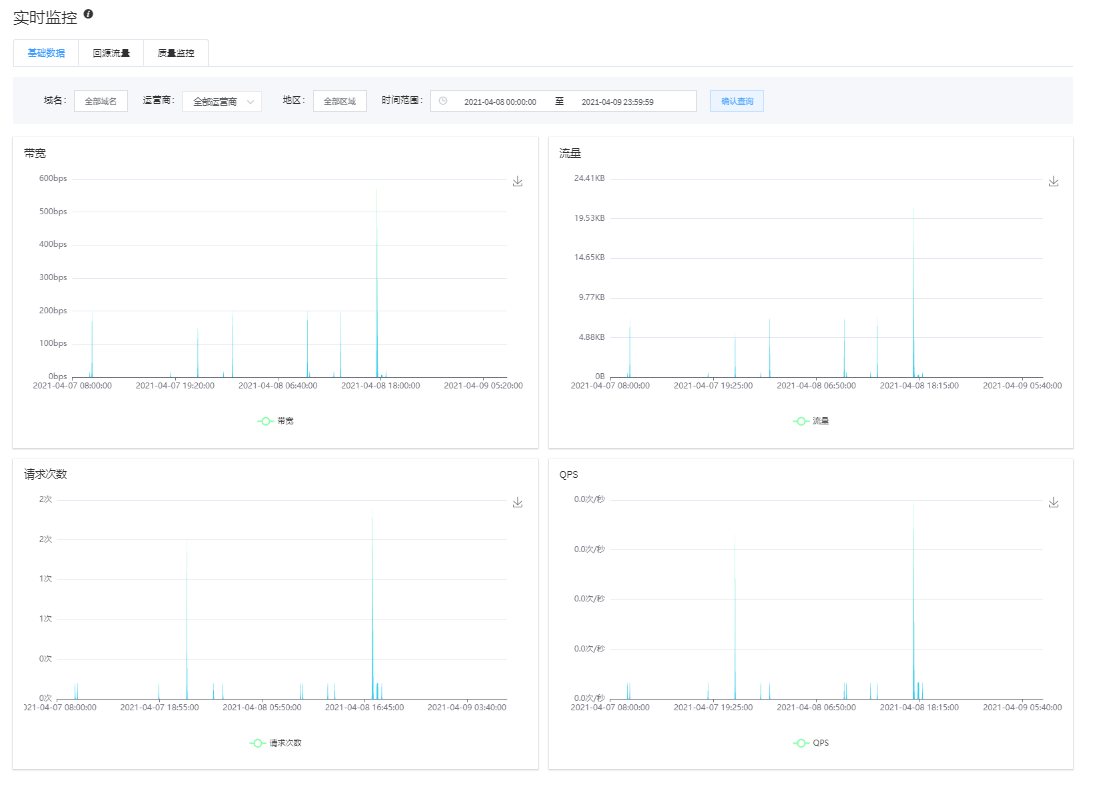Screen dimensions: 1109x799
Task: Click the 确认查询 button
Action: pyautogui.click(x=737, y=101)
